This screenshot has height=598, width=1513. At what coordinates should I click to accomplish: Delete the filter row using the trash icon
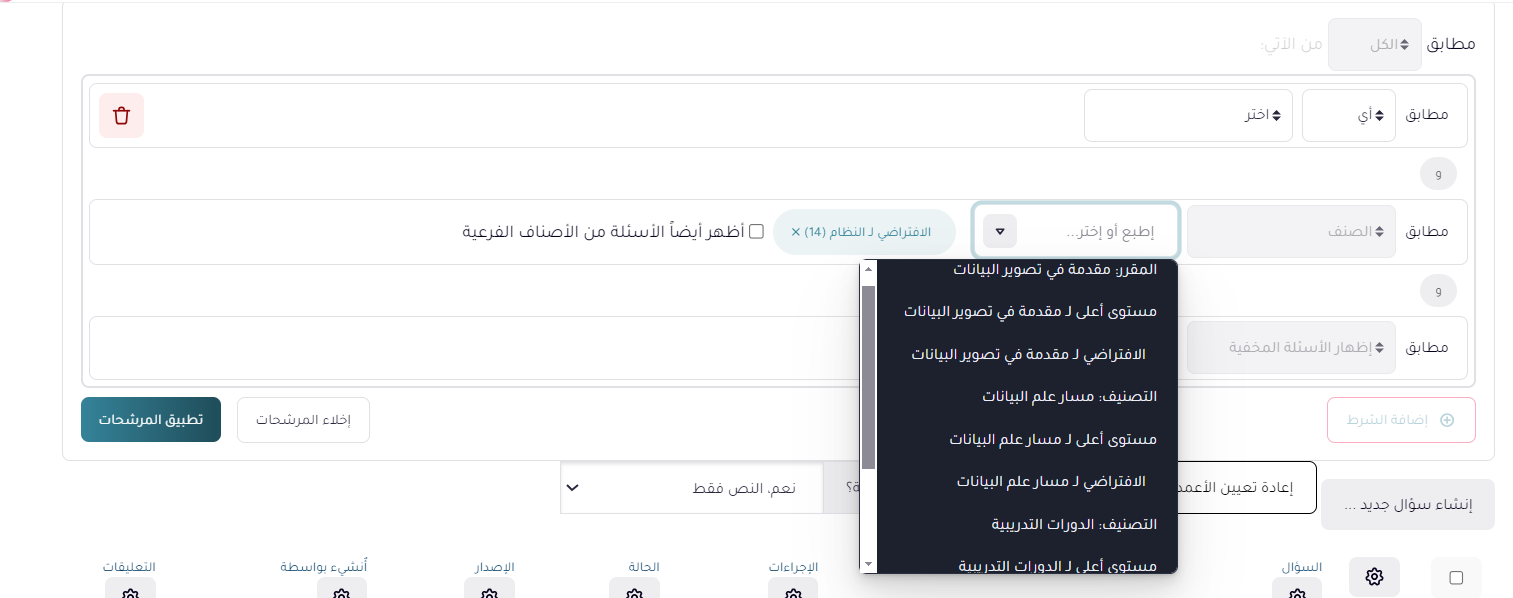[121, 115]
